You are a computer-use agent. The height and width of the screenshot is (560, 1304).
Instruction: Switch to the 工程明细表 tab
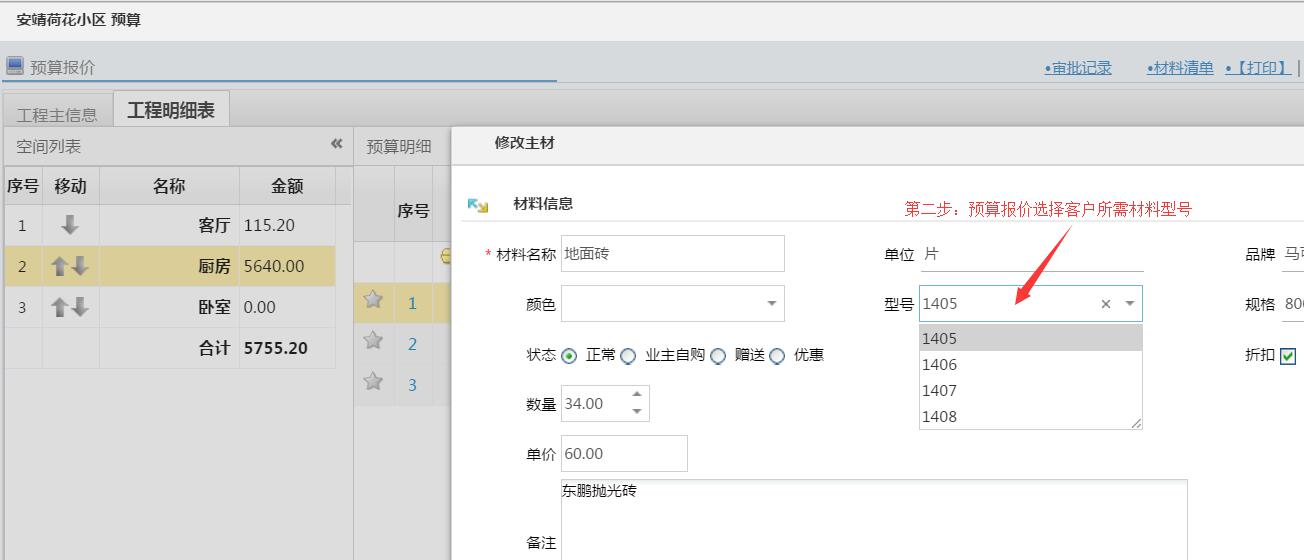171,110
